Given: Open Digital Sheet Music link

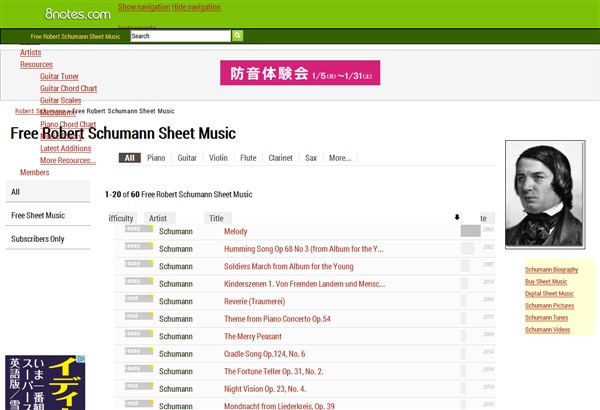Looking at the screenshot, I should pyautogui.click(x=549, y=294).
